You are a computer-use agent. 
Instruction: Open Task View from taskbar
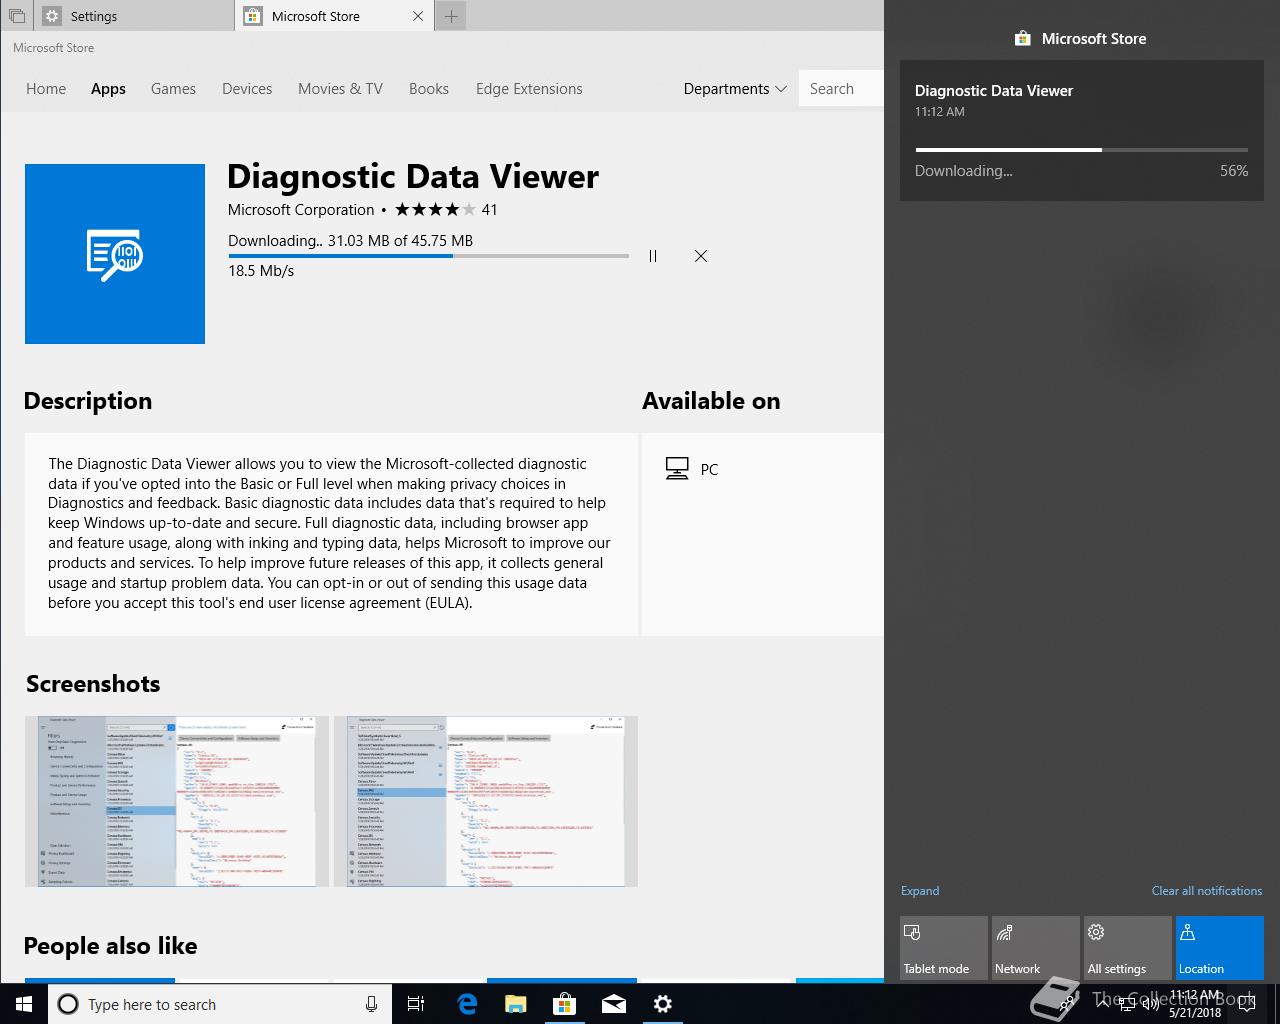tap(416, 1004)
